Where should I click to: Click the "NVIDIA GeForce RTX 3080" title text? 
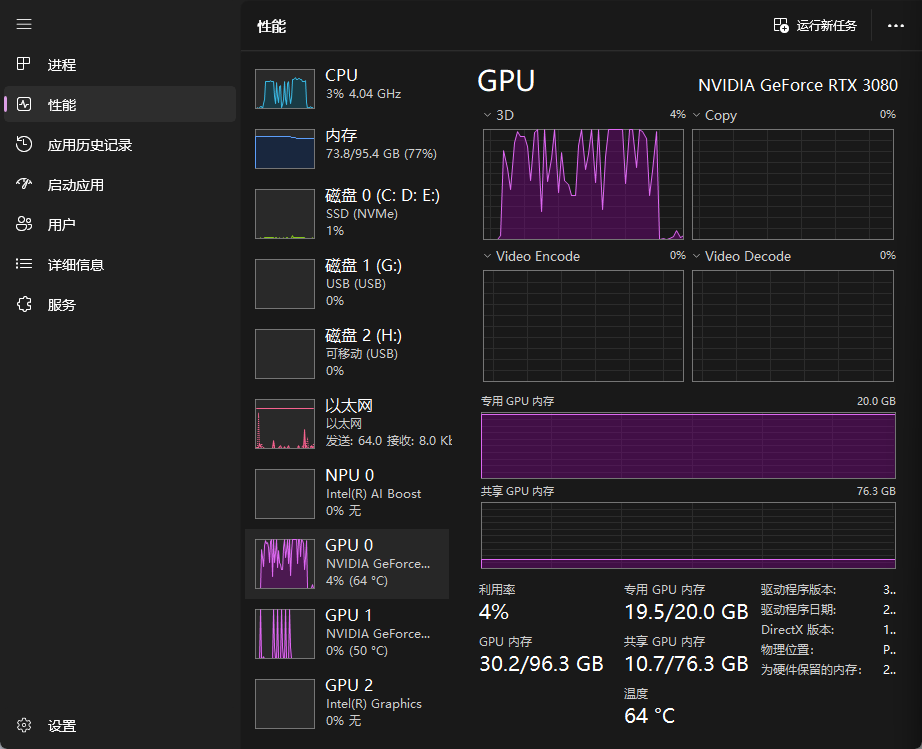click(x=798, y=85)
